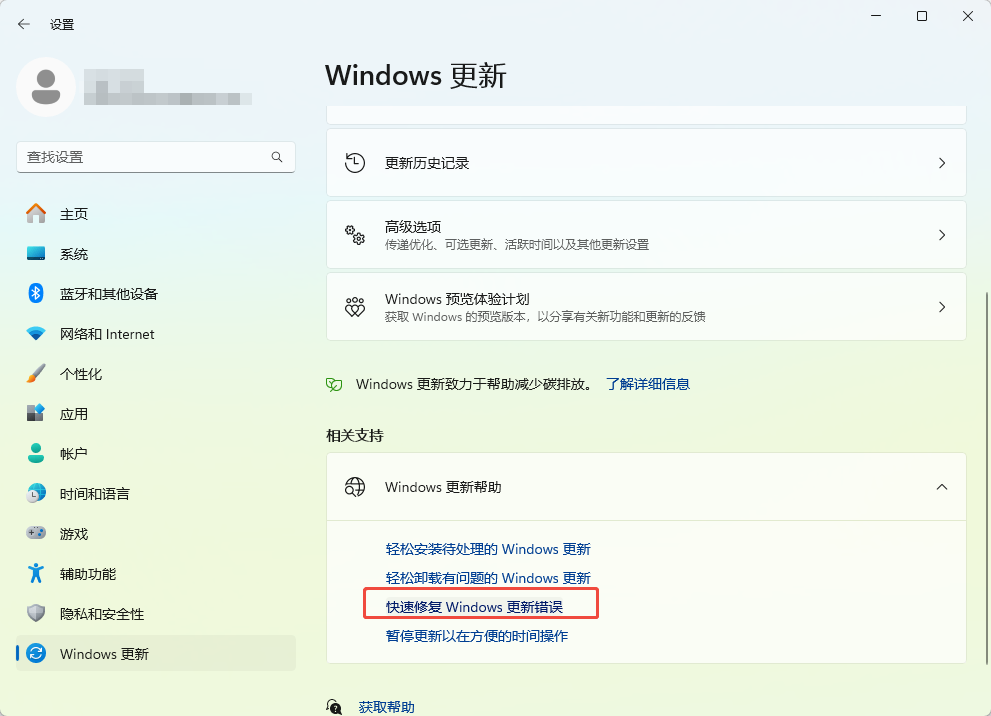Click the vertical scrollbar on the right
This screenshot has width=991, height=716.
[x=987, y=478]
